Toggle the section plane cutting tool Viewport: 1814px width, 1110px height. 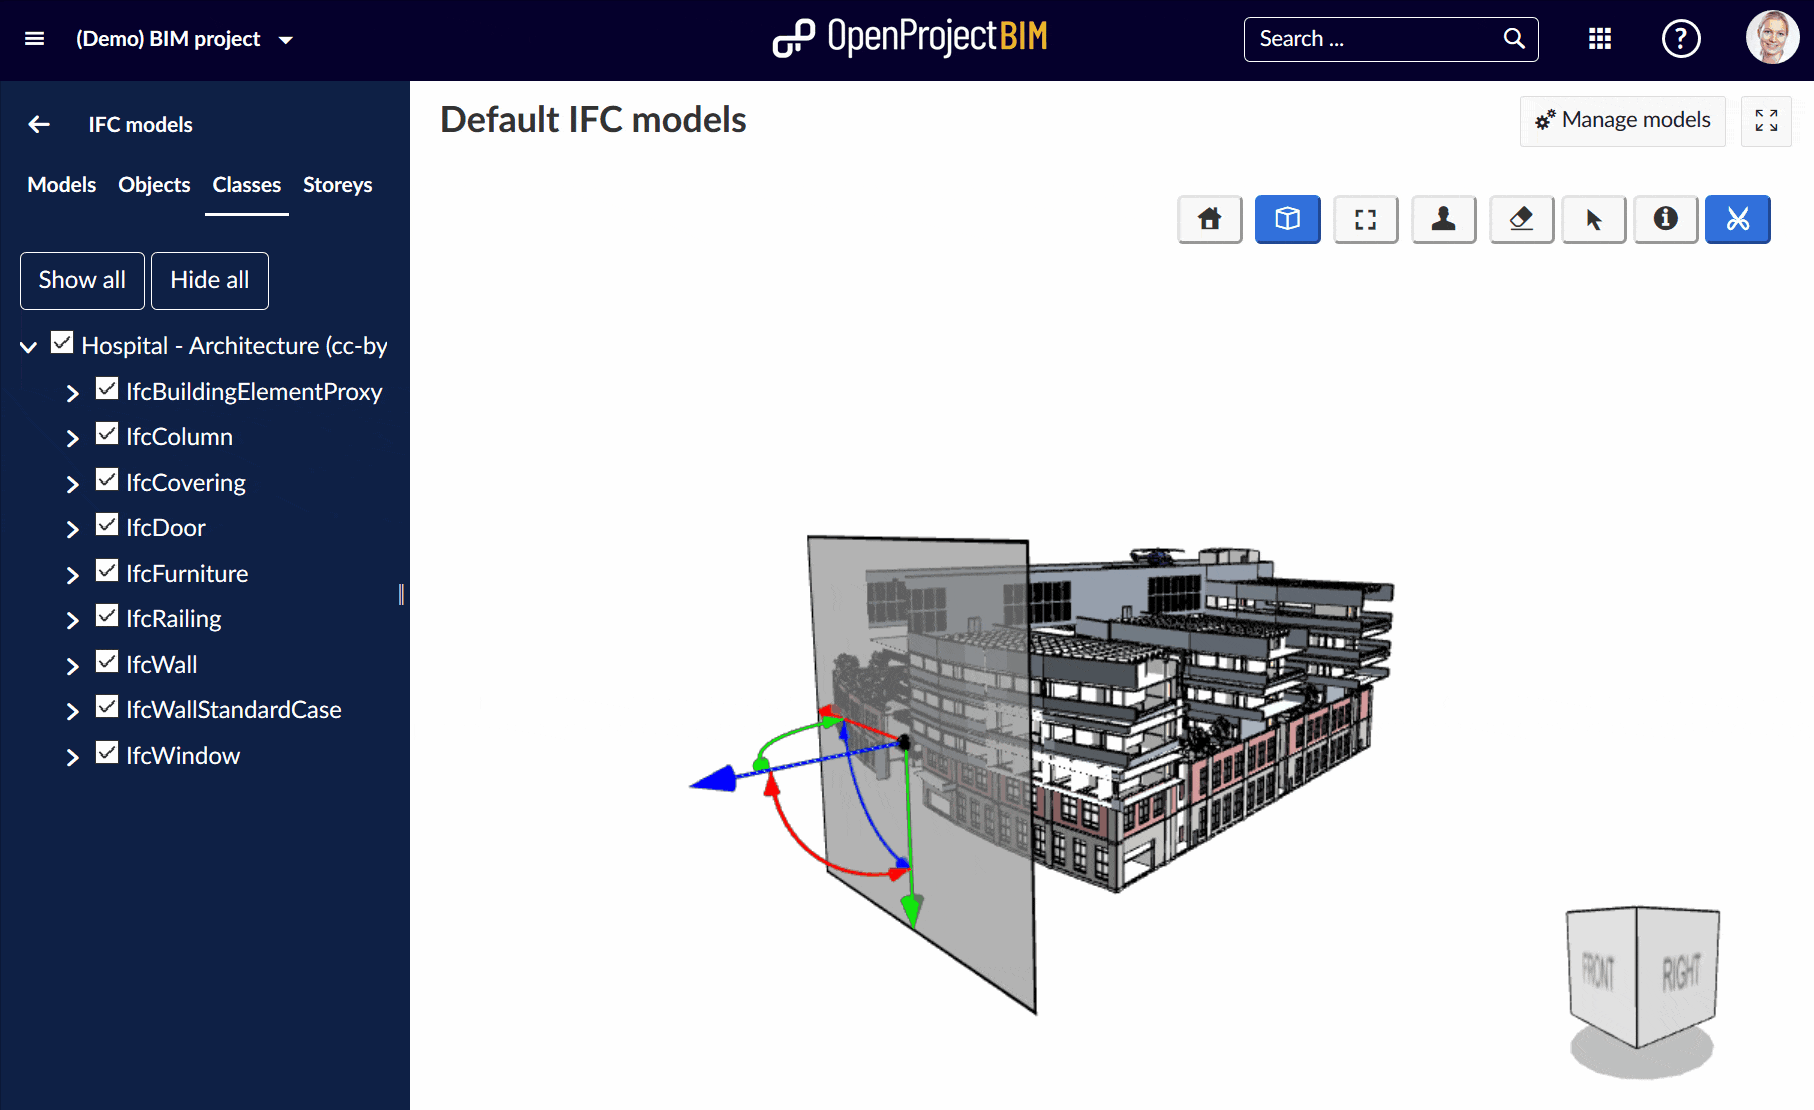[1737, 219]
